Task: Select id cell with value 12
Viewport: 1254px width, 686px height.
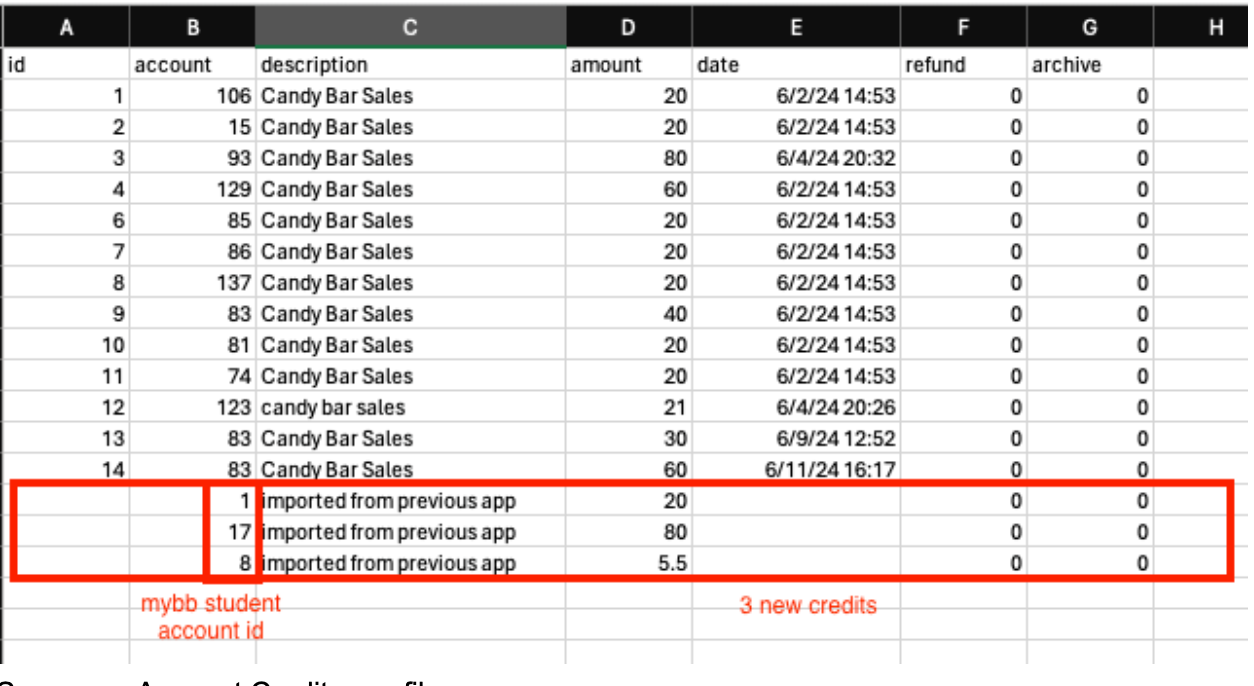Action: click(66, 407)
